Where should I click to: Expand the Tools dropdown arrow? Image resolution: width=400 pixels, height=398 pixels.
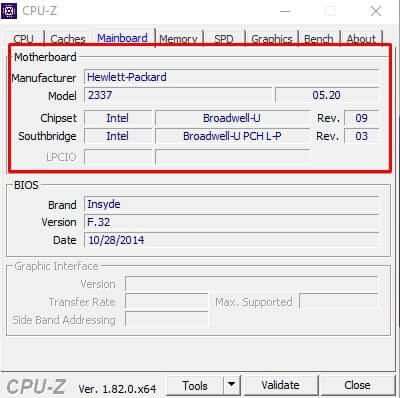[x=231, y=386]
